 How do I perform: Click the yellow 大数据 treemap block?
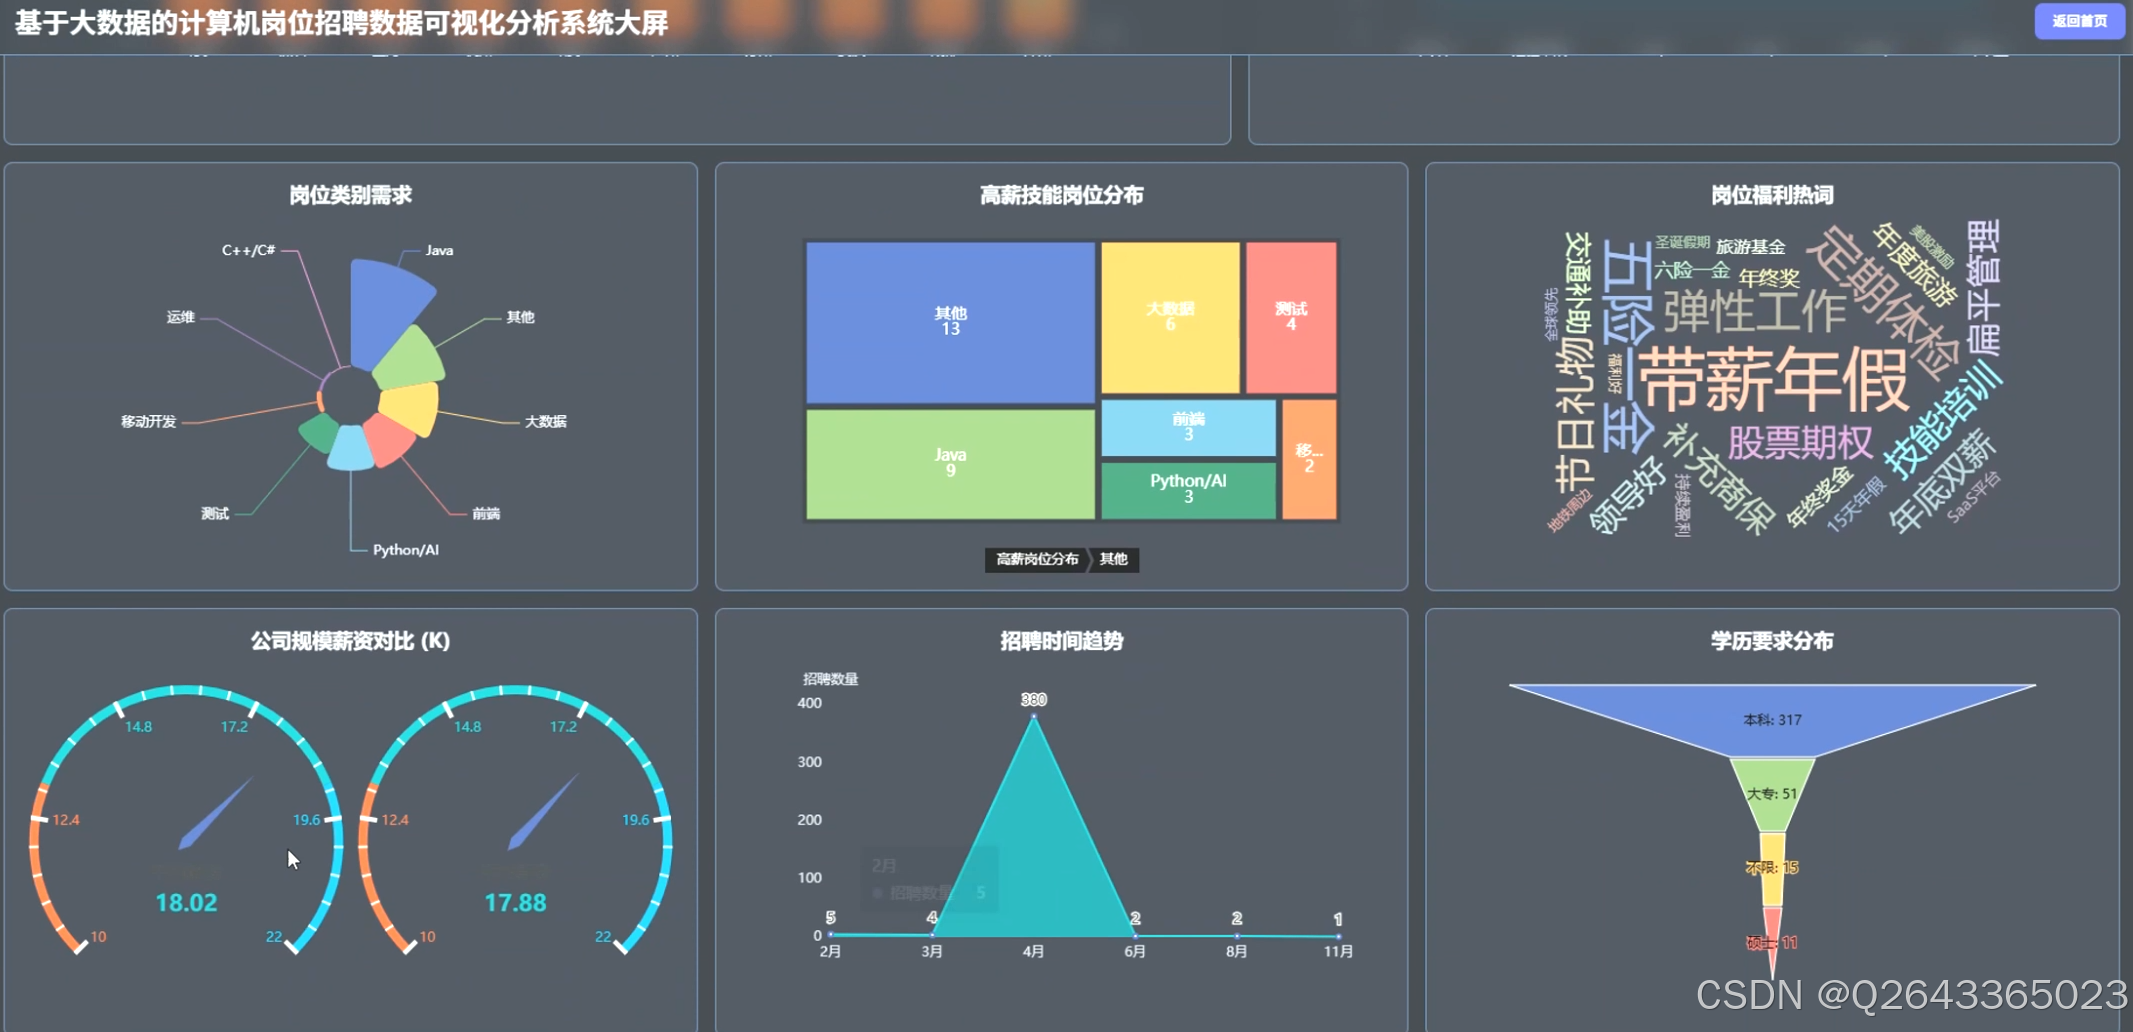pyautogui.click(x=1170, y=317)
